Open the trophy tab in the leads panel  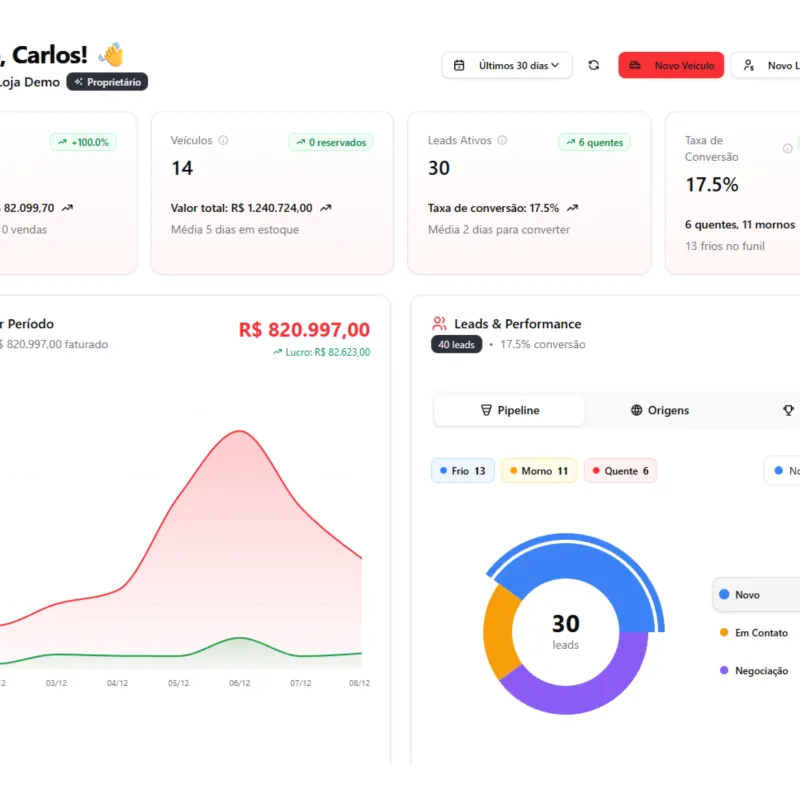point(788,410)
